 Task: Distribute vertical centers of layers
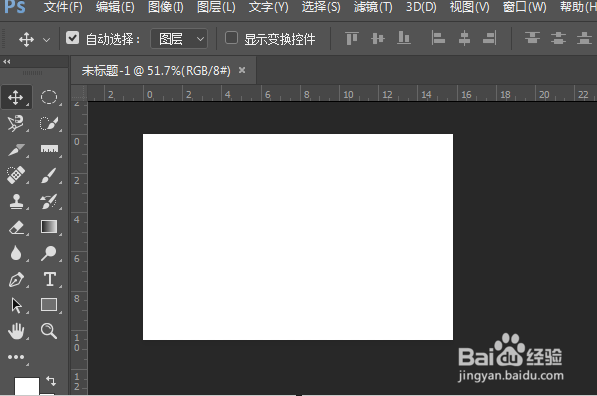(x=558, y=38)
